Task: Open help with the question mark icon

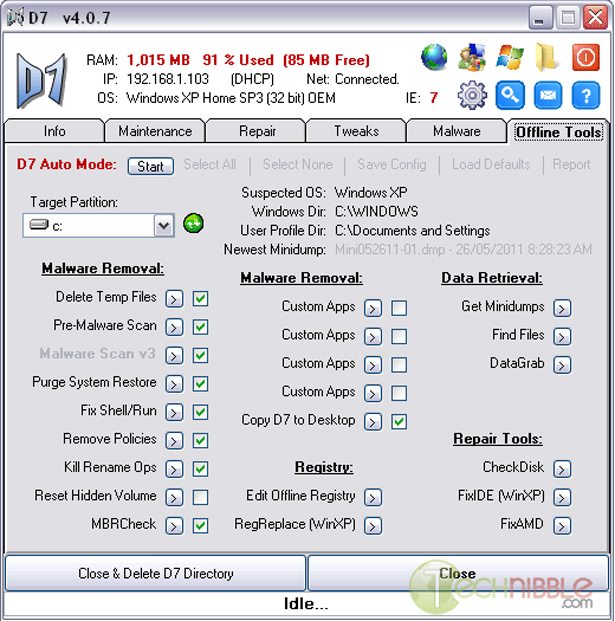Action: (585, 96)
